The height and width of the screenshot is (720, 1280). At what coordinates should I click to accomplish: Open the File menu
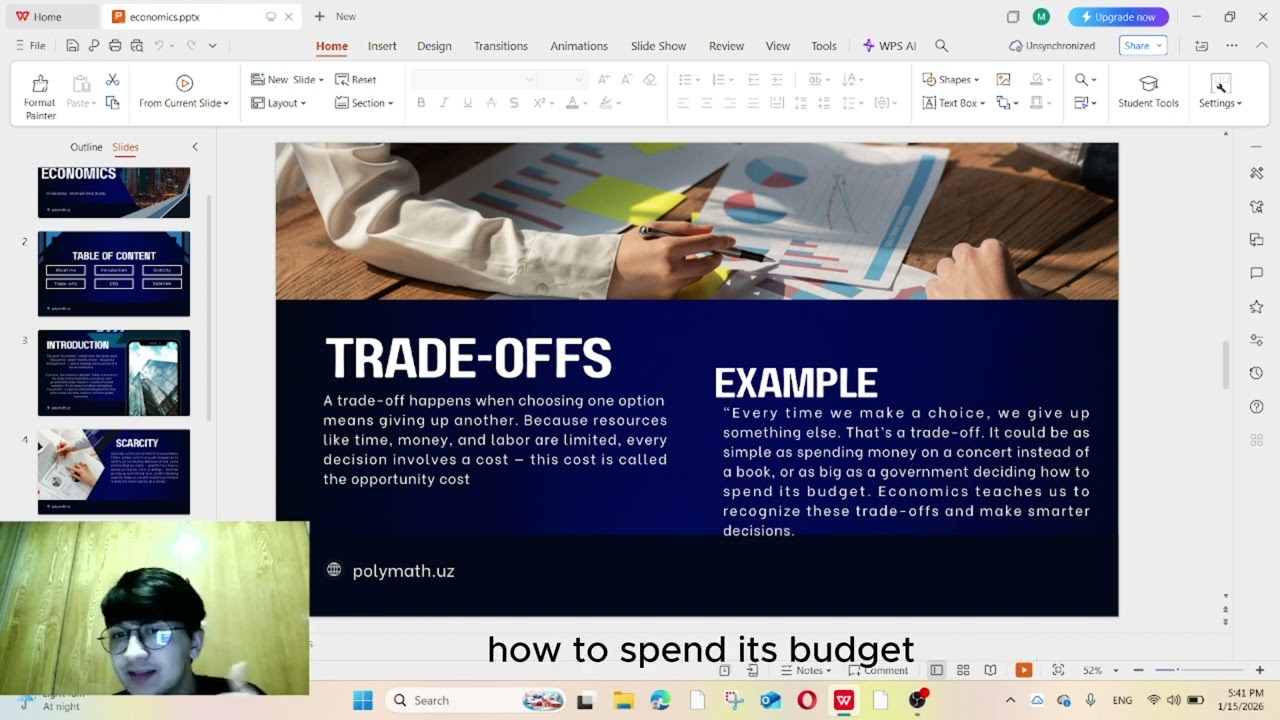pyautogui.click(x=30, y=46)
